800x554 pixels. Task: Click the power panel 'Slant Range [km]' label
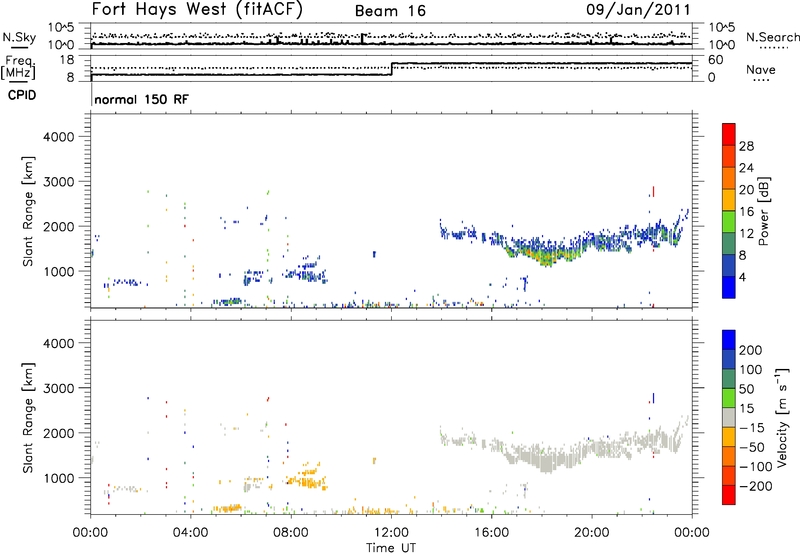point(28,211)
